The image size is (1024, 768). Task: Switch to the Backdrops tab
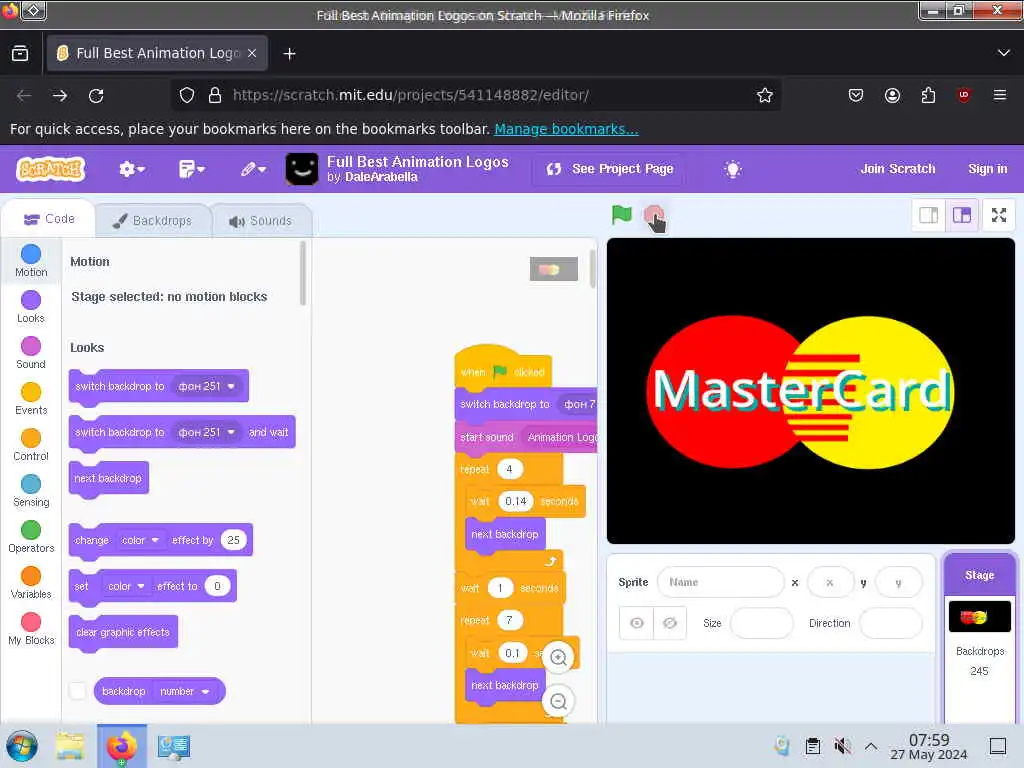[153, 221]
